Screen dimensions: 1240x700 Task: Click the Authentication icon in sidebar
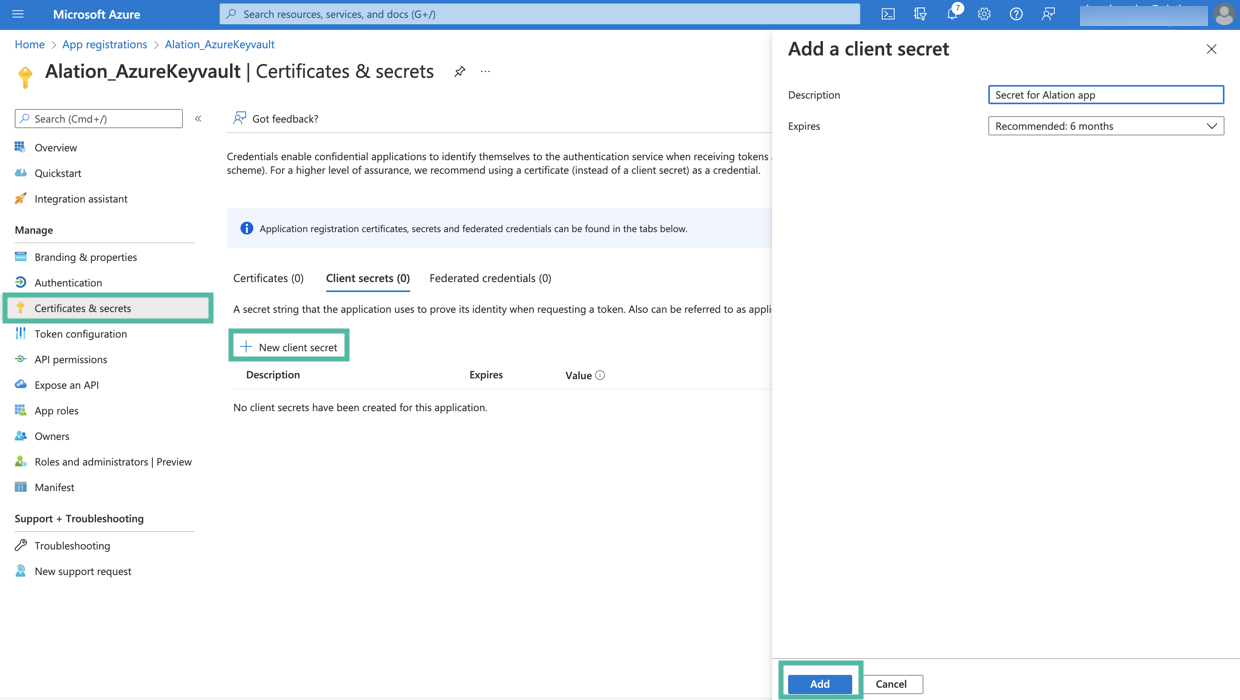(x=20, y=282)
